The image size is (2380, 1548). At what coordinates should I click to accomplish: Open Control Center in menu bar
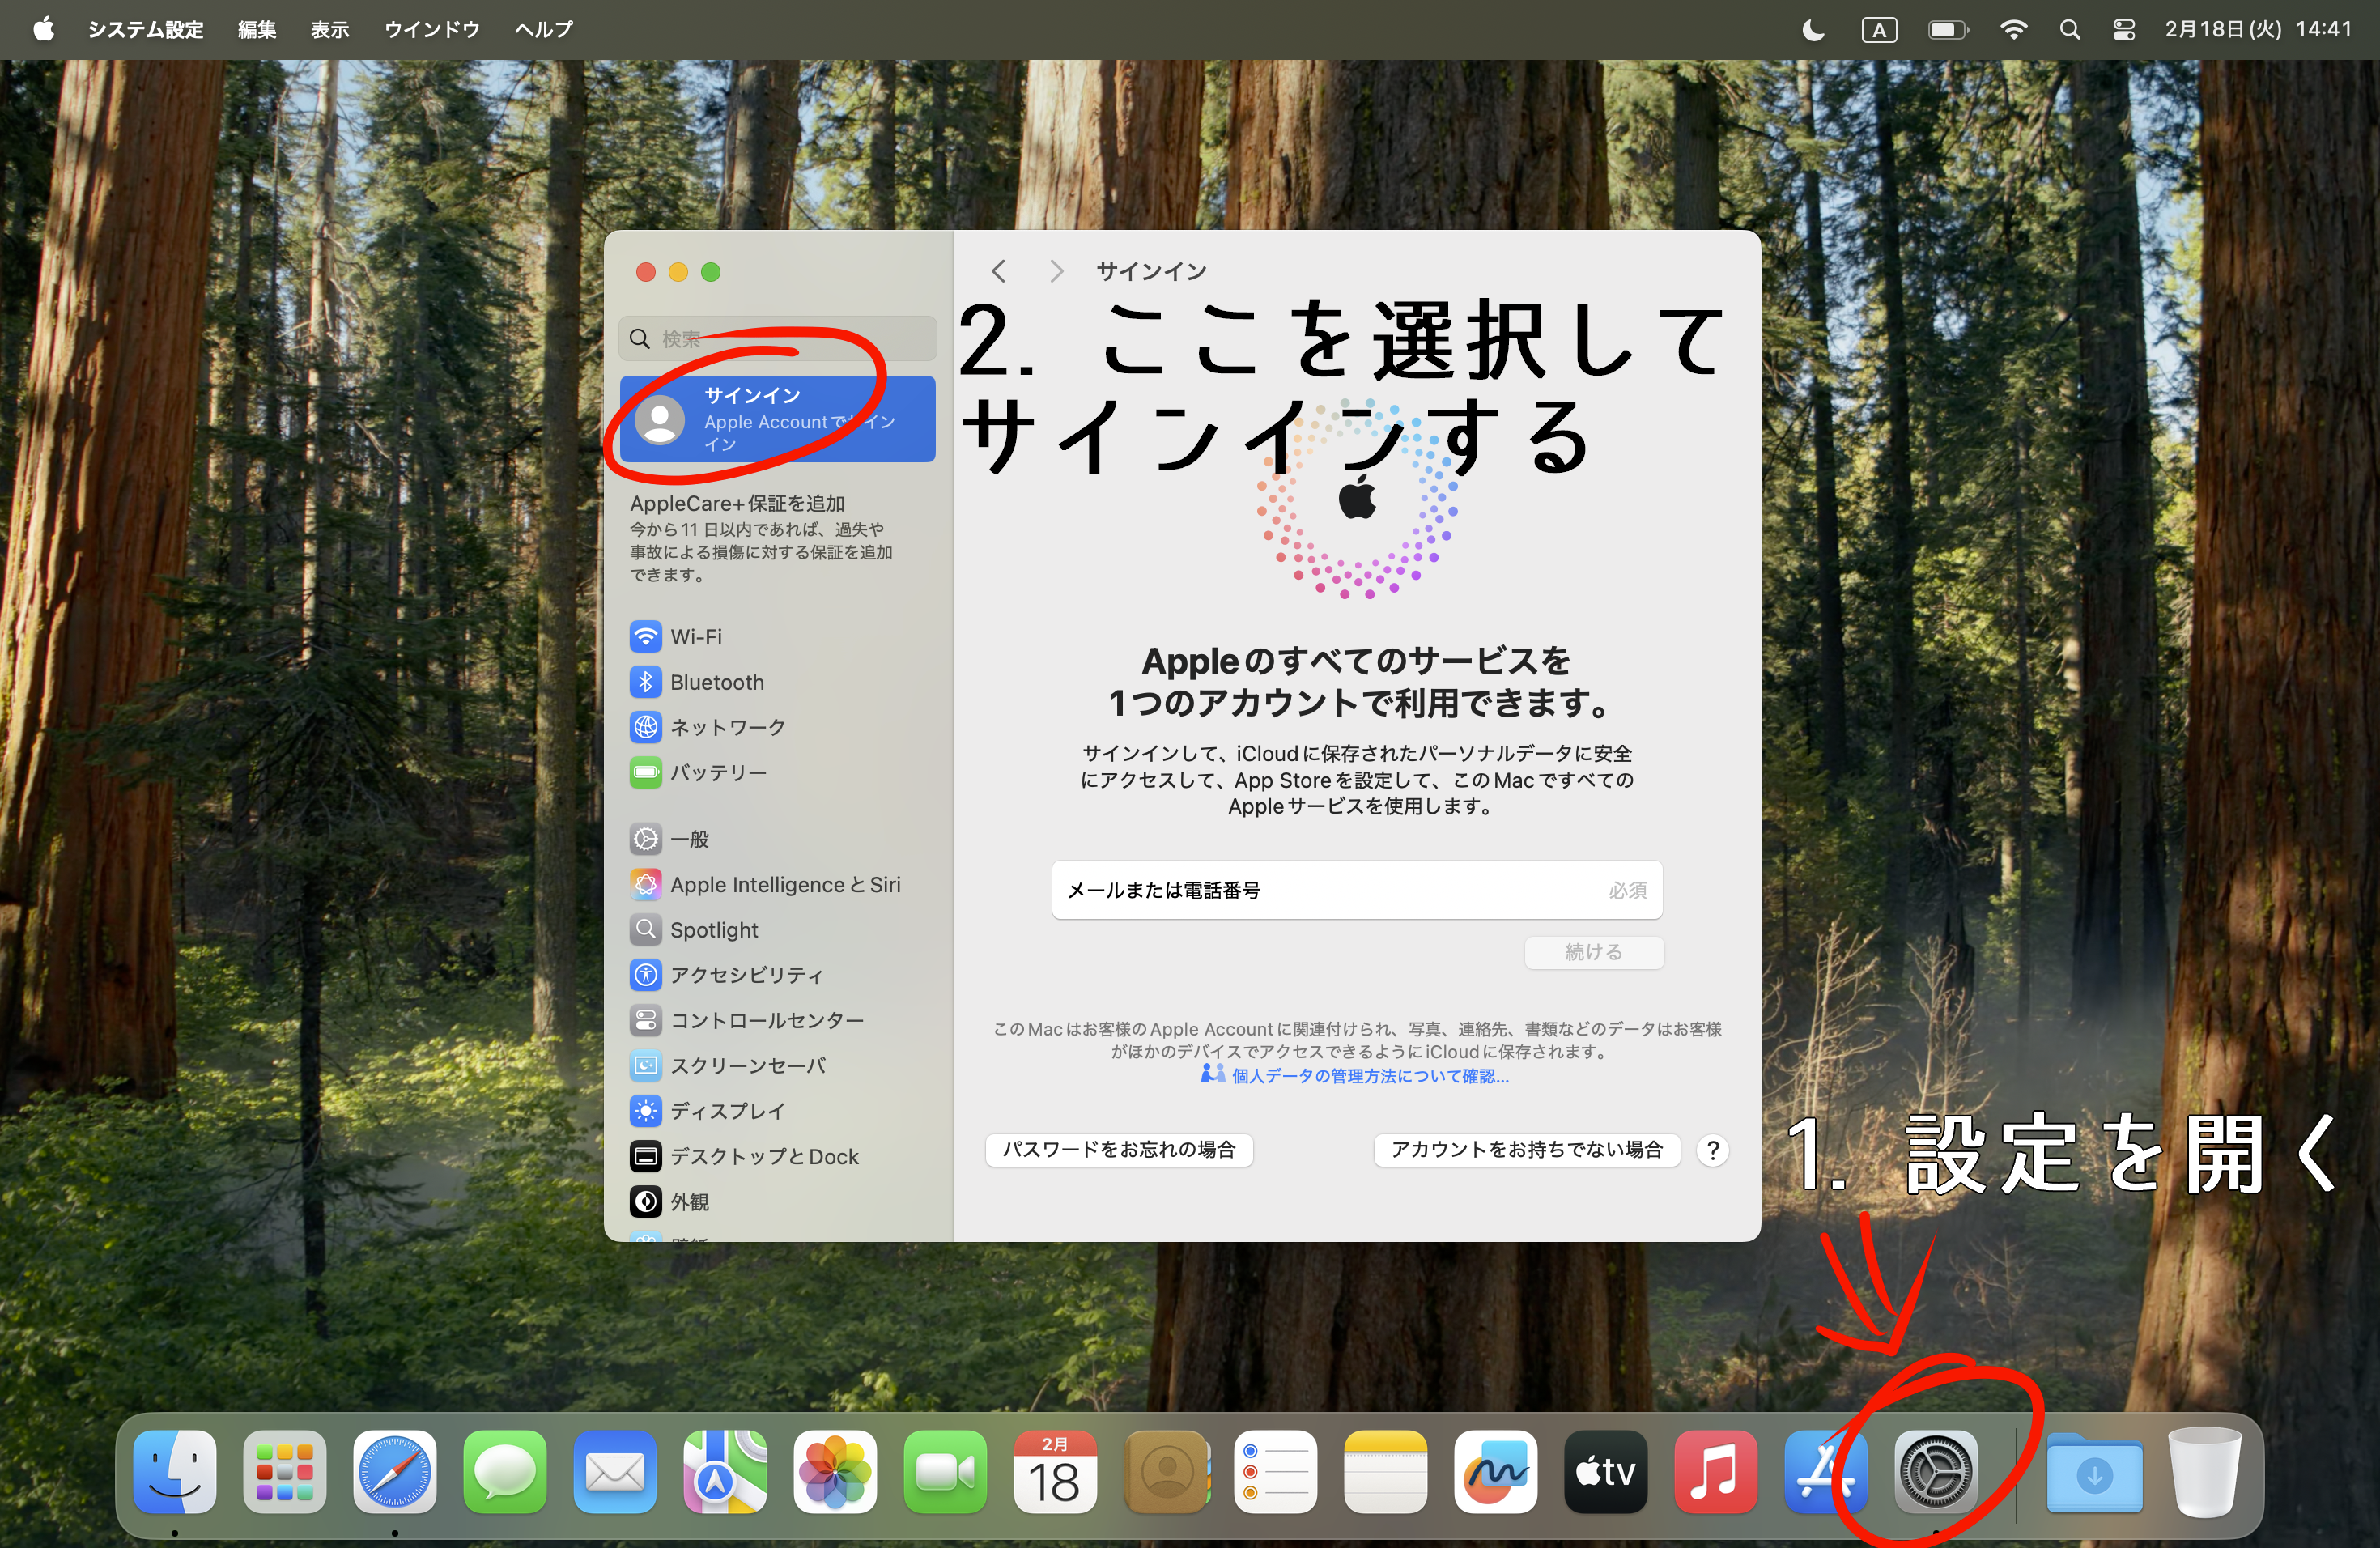[2124, 30]
